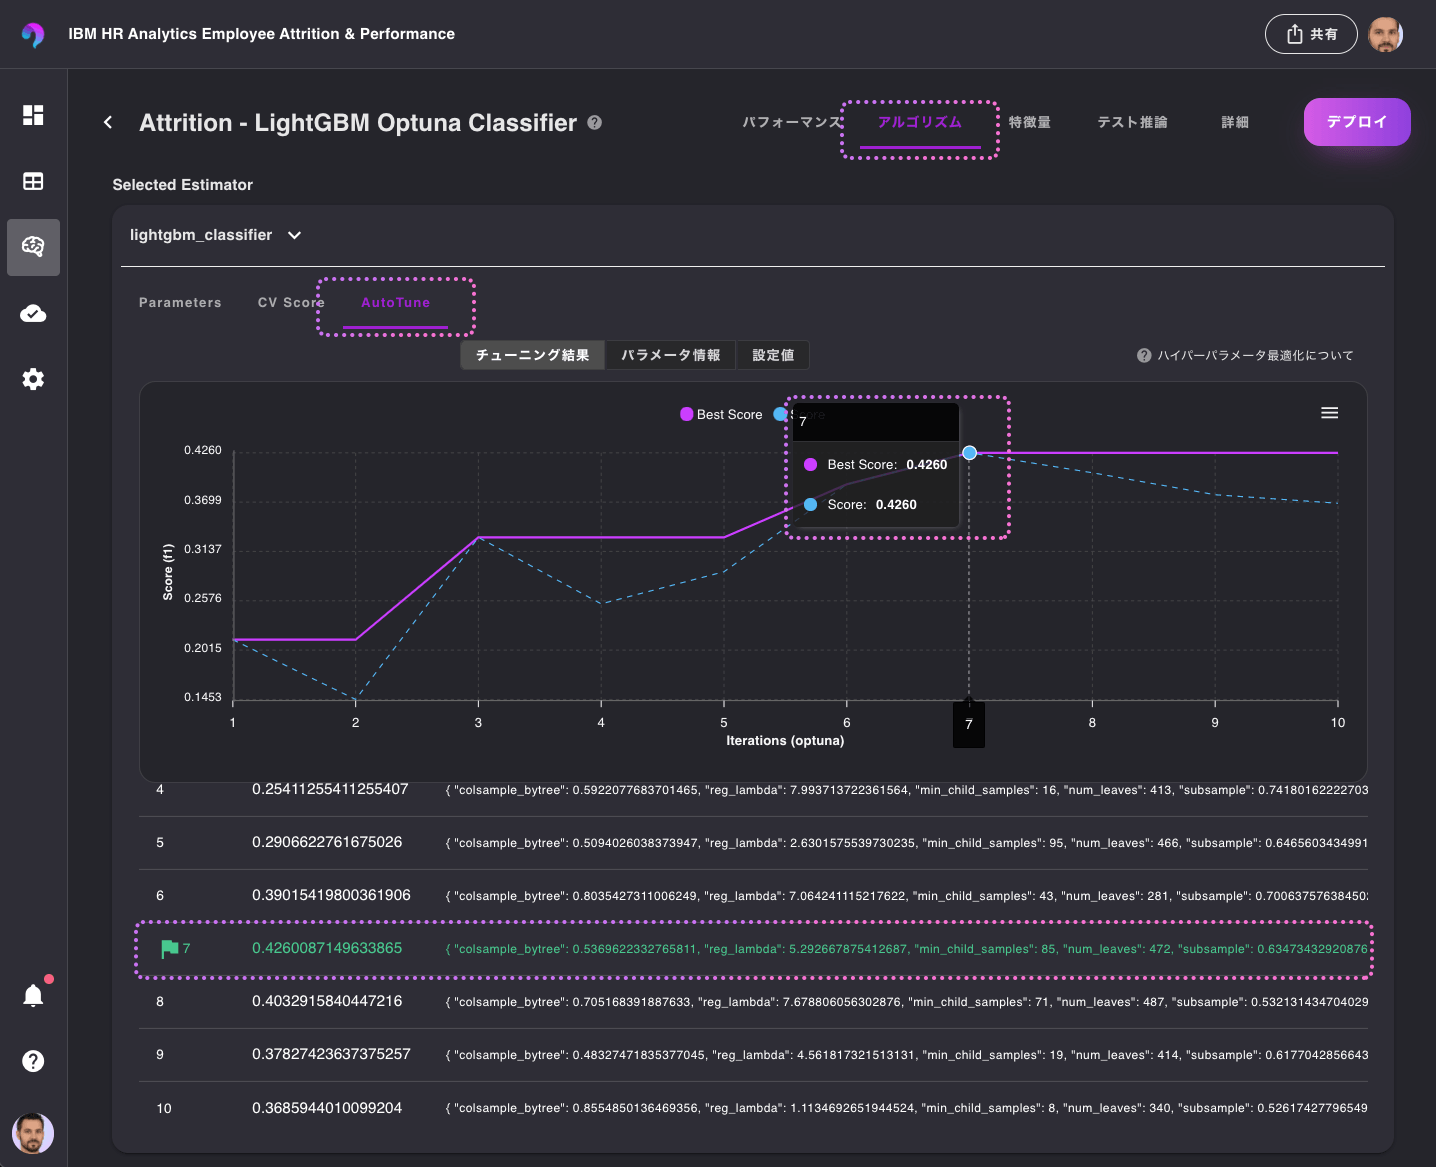Select the チューニング結果 segment button

click(x=532, y=355)
